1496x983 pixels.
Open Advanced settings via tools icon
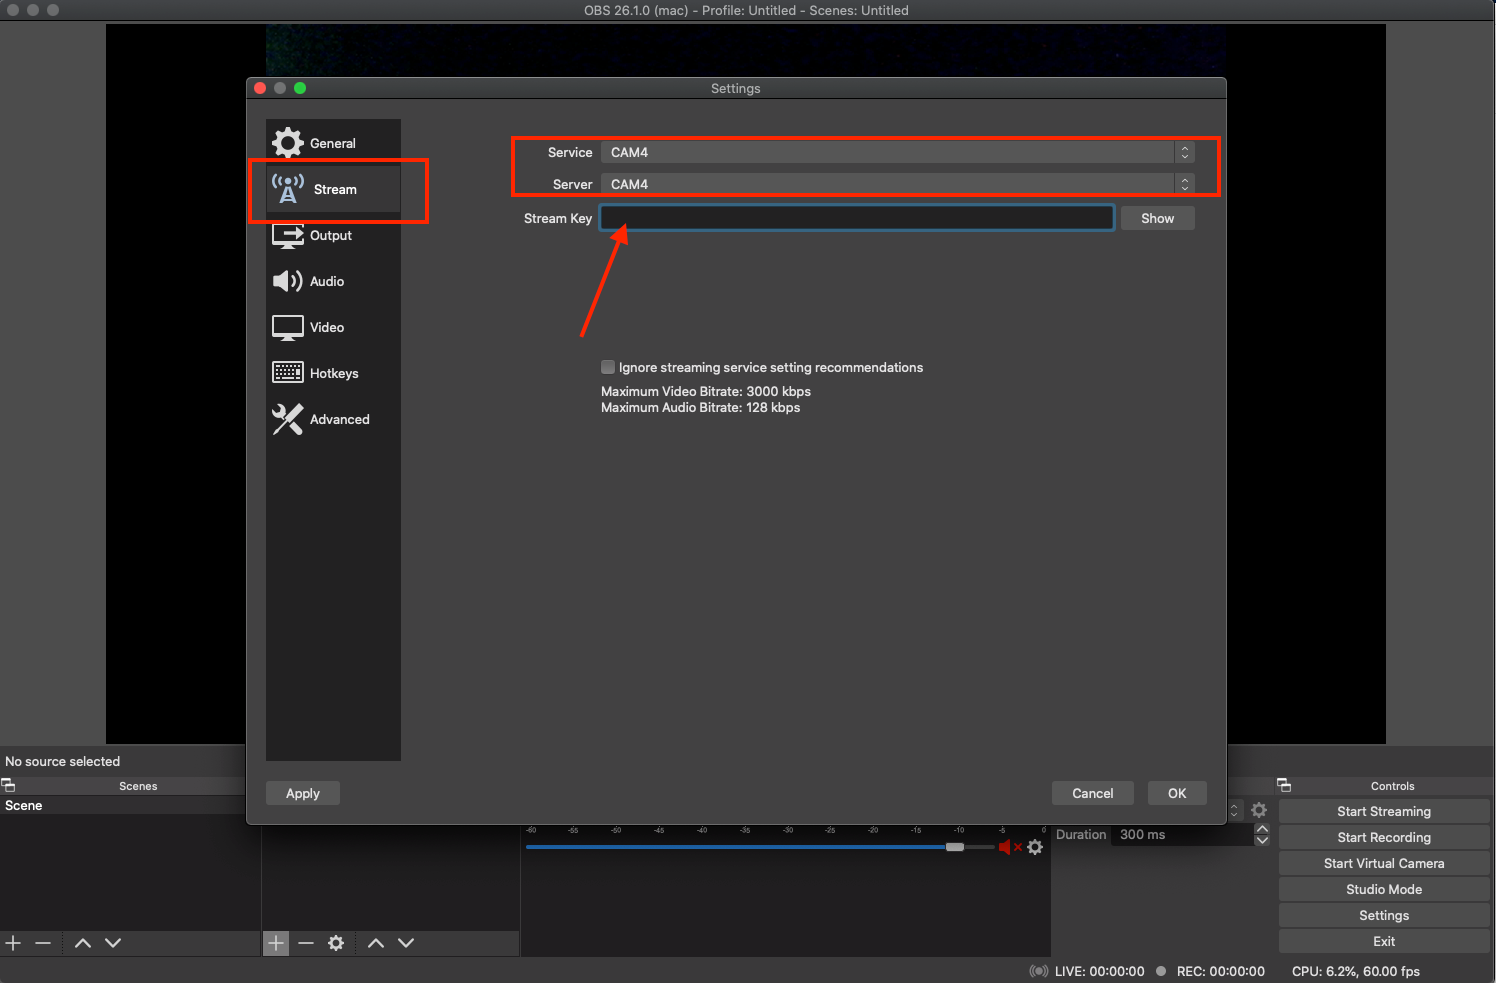point(288,419)
